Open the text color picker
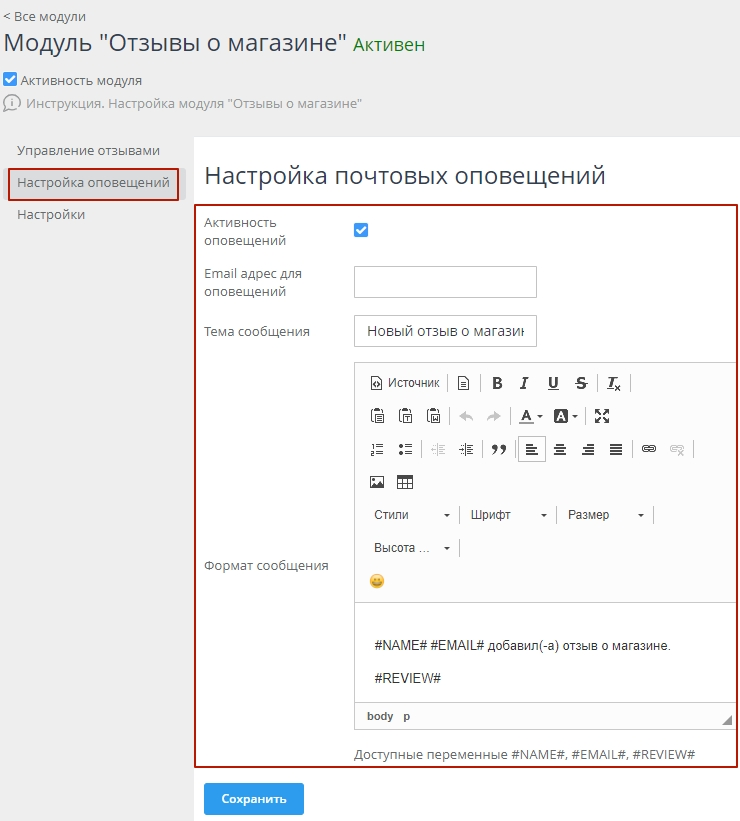The image size is (740, 821). [529, 416]
